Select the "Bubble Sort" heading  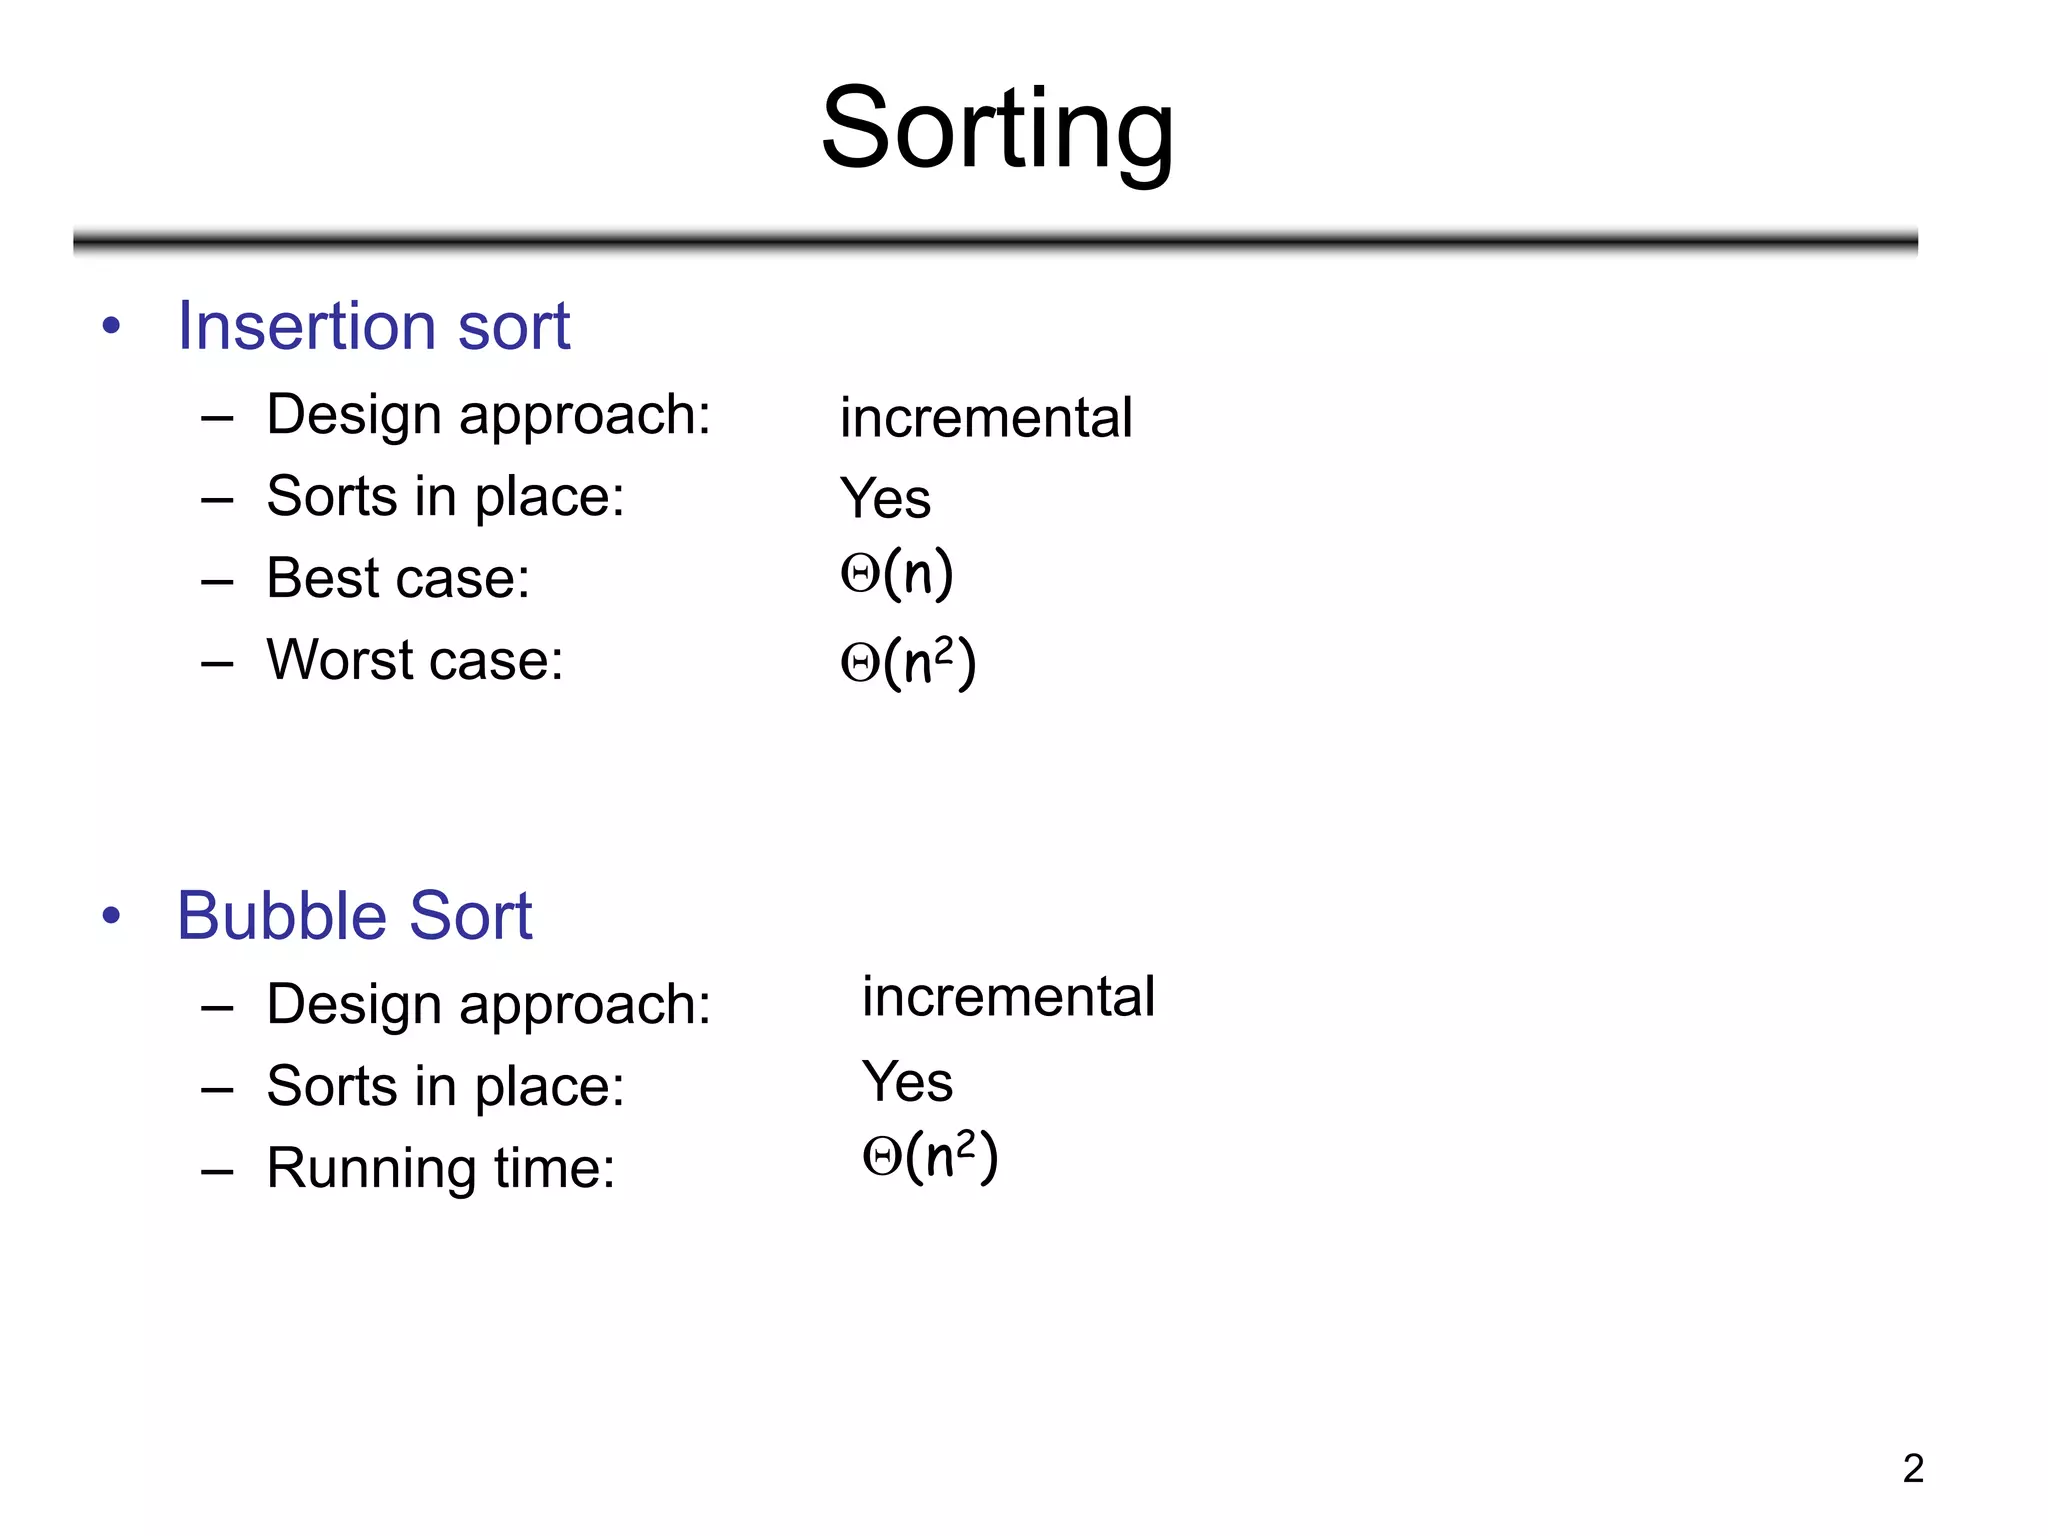pos(354,916)
